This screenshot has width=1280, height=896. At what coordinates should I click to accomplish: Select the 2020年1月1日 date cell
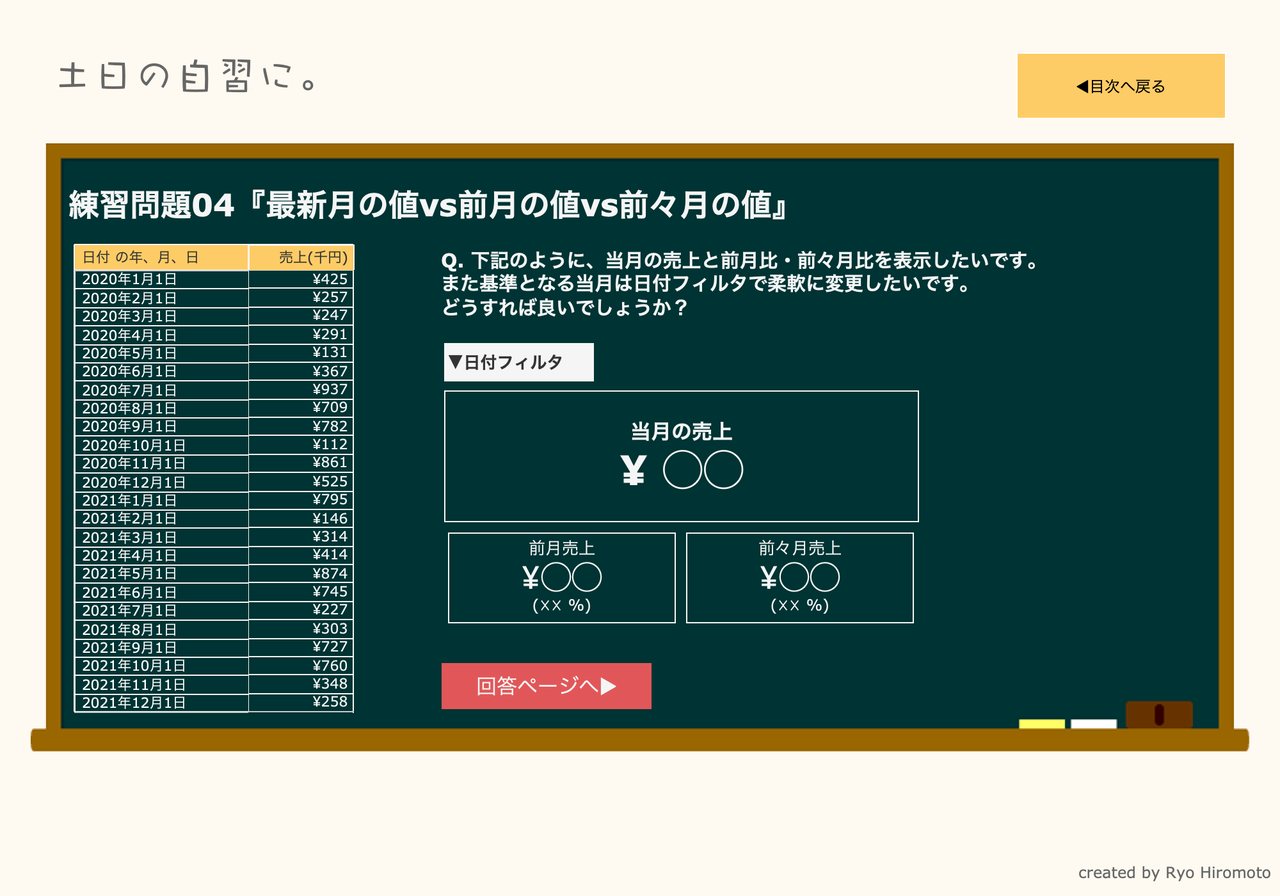[161, 280]
